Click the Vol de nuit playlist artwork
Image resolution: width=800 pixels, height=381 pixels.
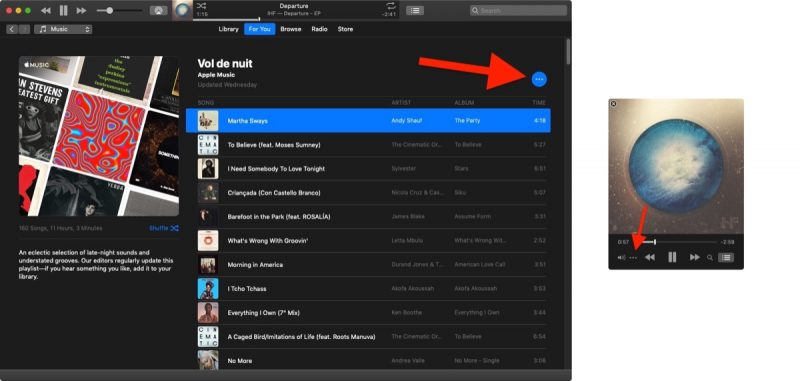99,136
